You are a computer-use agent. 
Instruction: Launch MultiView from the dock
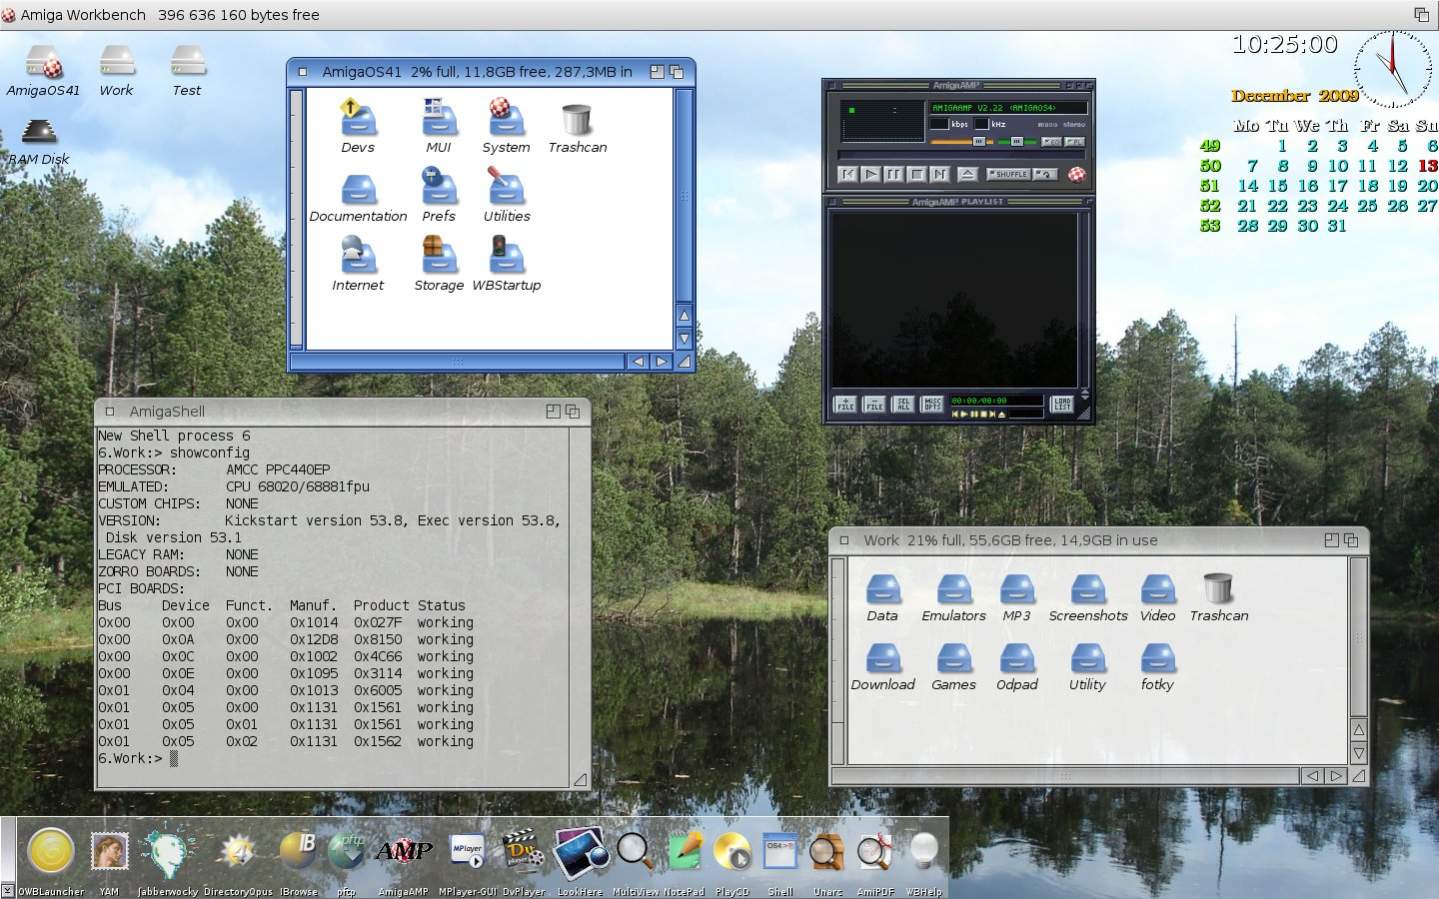pos(634,851)
